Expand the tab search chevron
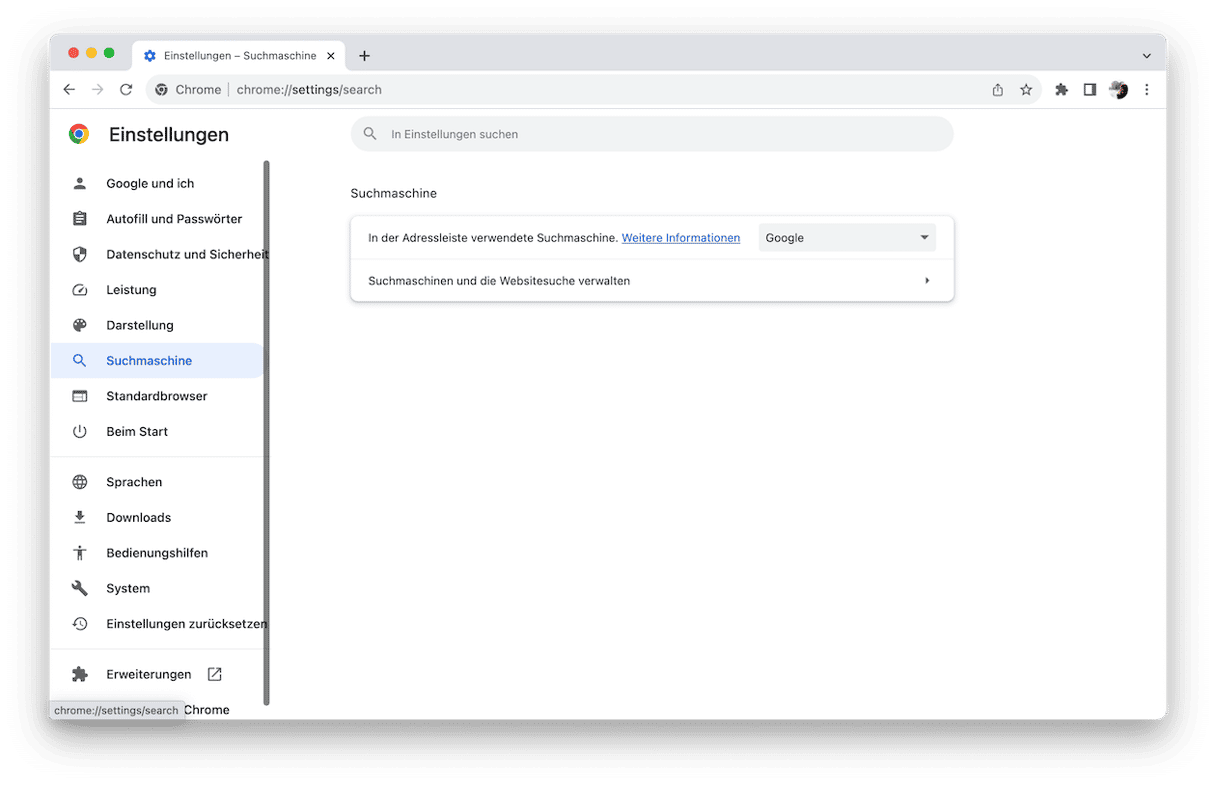 click(1146, 56)
